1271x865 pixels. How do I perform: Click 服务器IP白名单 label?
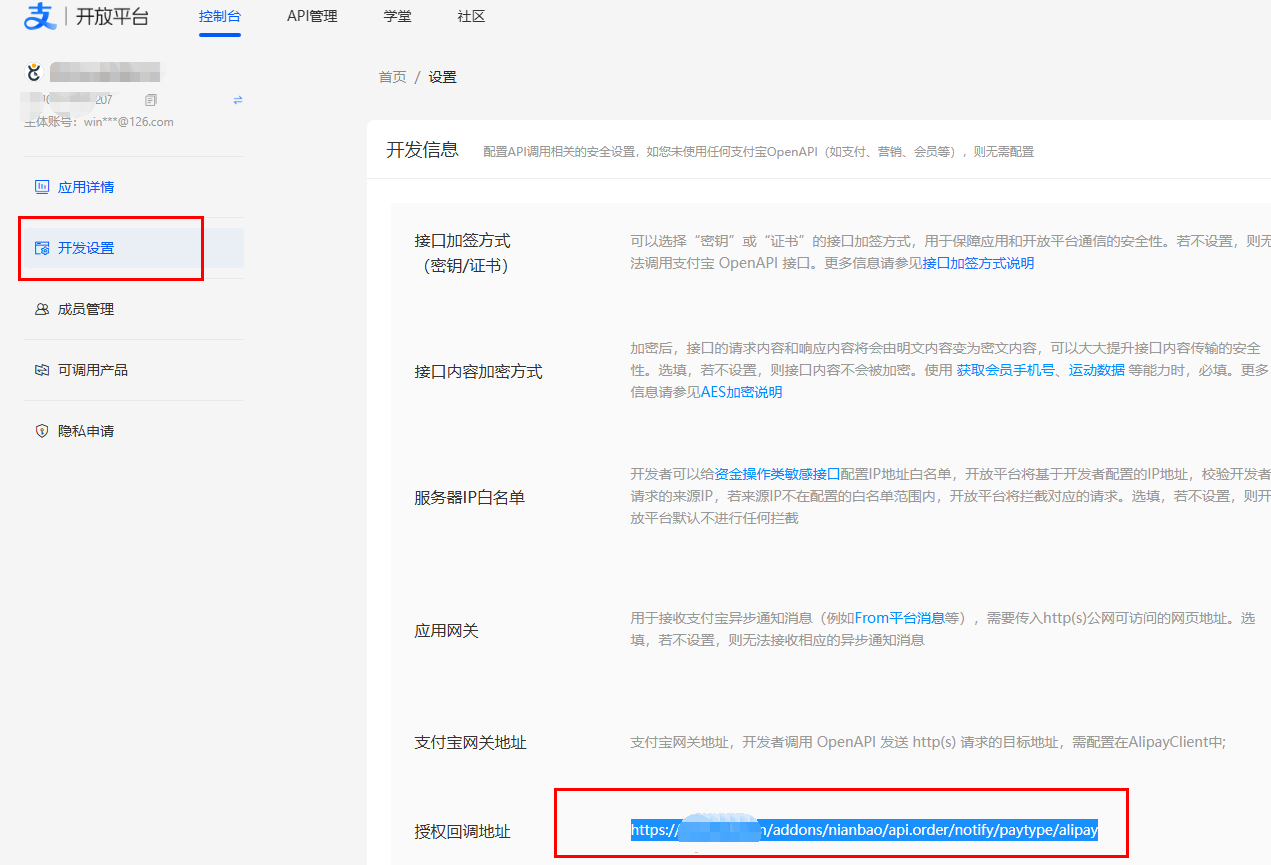pos(469,497)
